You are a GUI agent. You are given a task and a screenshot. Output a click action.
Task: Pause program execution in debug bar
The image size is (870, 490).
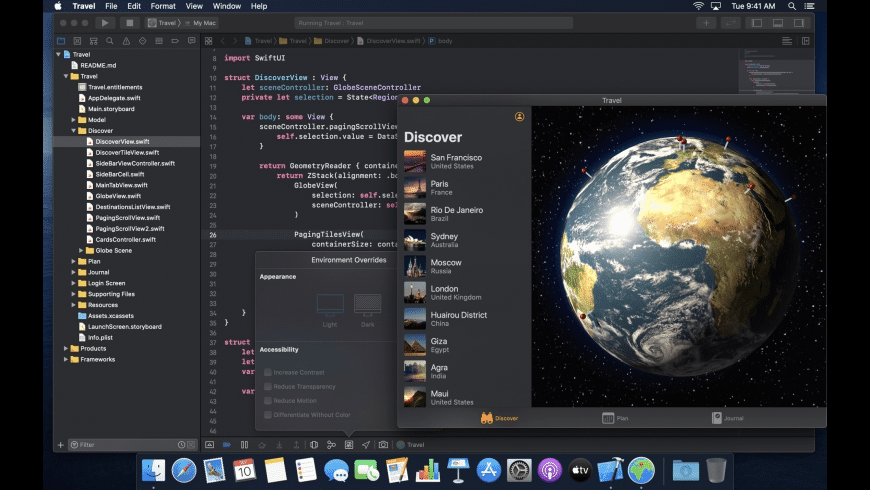click(x=244, y=444)
